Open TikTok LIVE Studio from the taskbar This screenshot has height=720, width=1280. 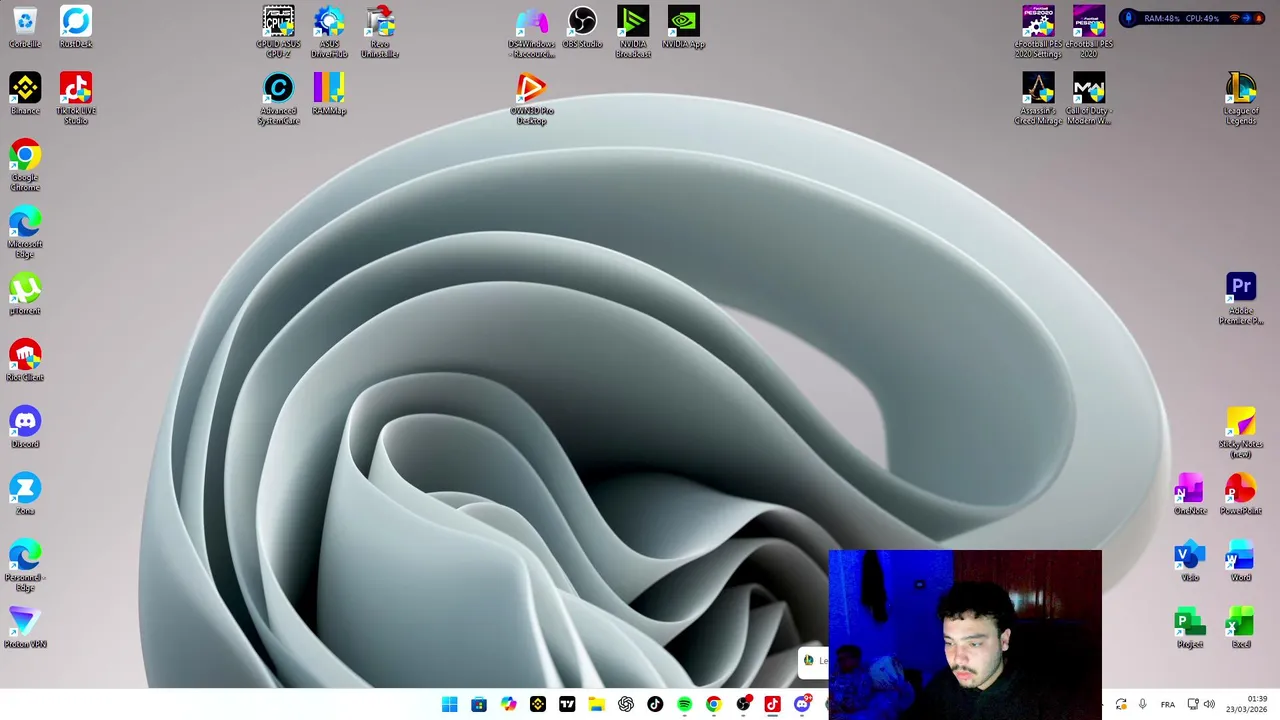(x=772, y=705)
